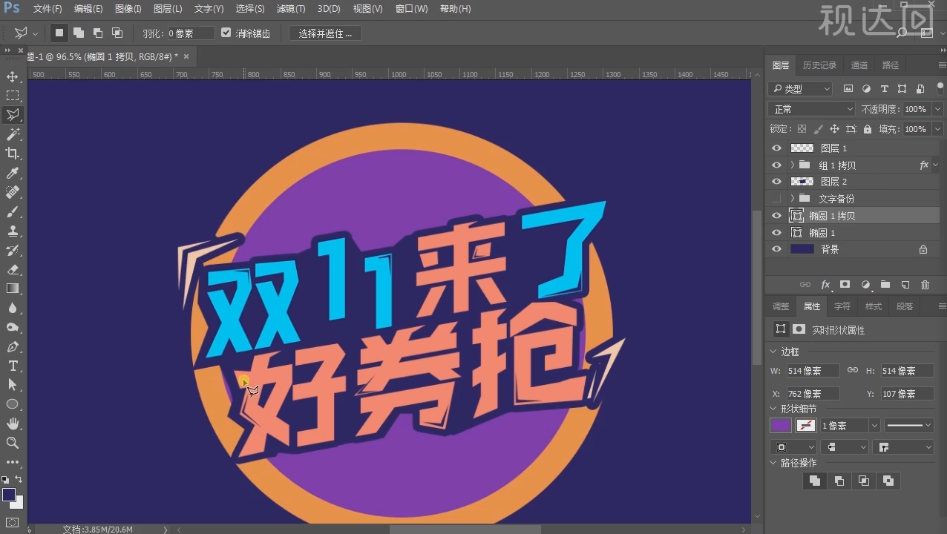Select the Crop tool

tap(12, 153)
